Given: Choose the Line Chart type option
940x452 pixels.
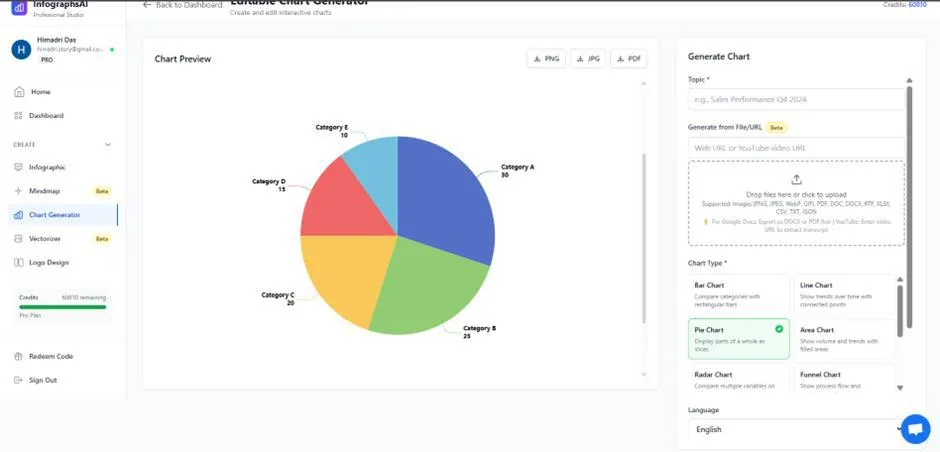Looking at the screenshot, I should point(842,295).
